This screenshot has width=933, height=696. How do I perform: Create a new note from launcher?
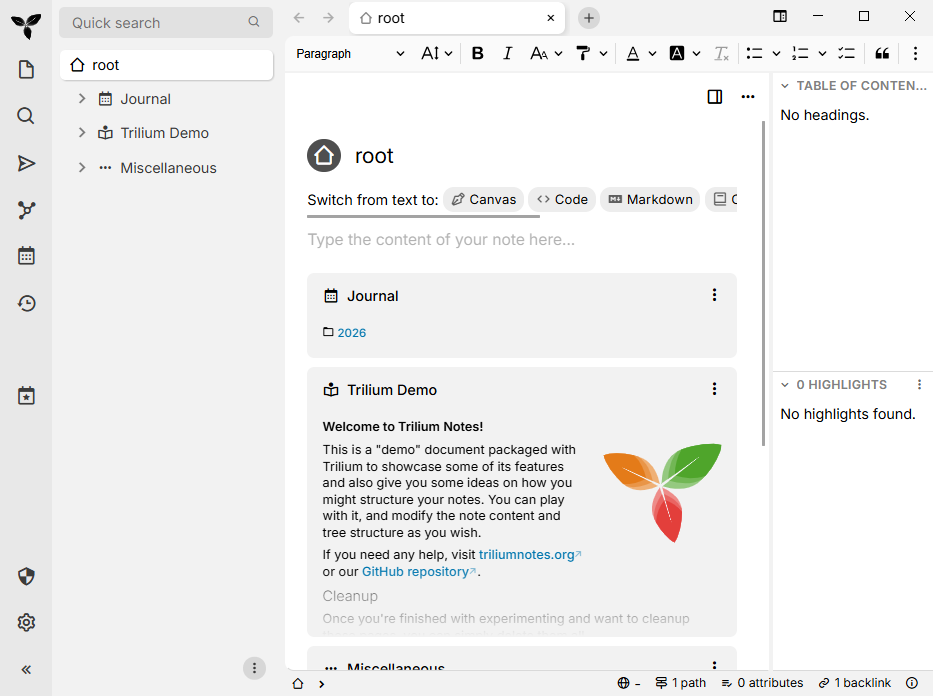tap(26, 70)
